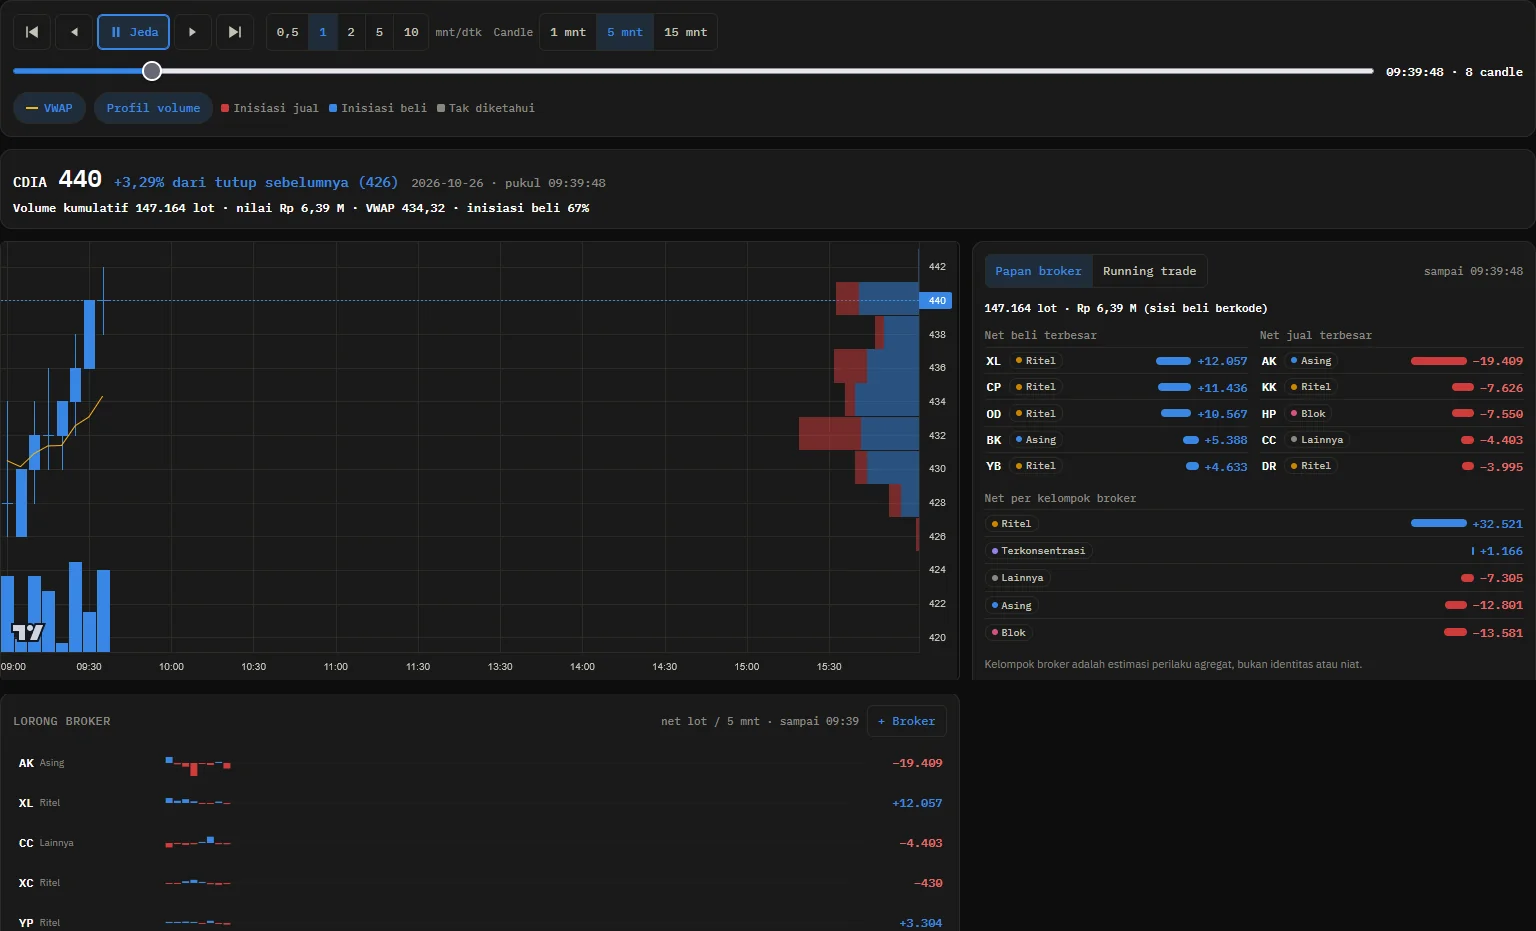This screenshot has width=1536, height=931.
Task: Select broker DR in net jual list
Action: (x=1392, y=466)
